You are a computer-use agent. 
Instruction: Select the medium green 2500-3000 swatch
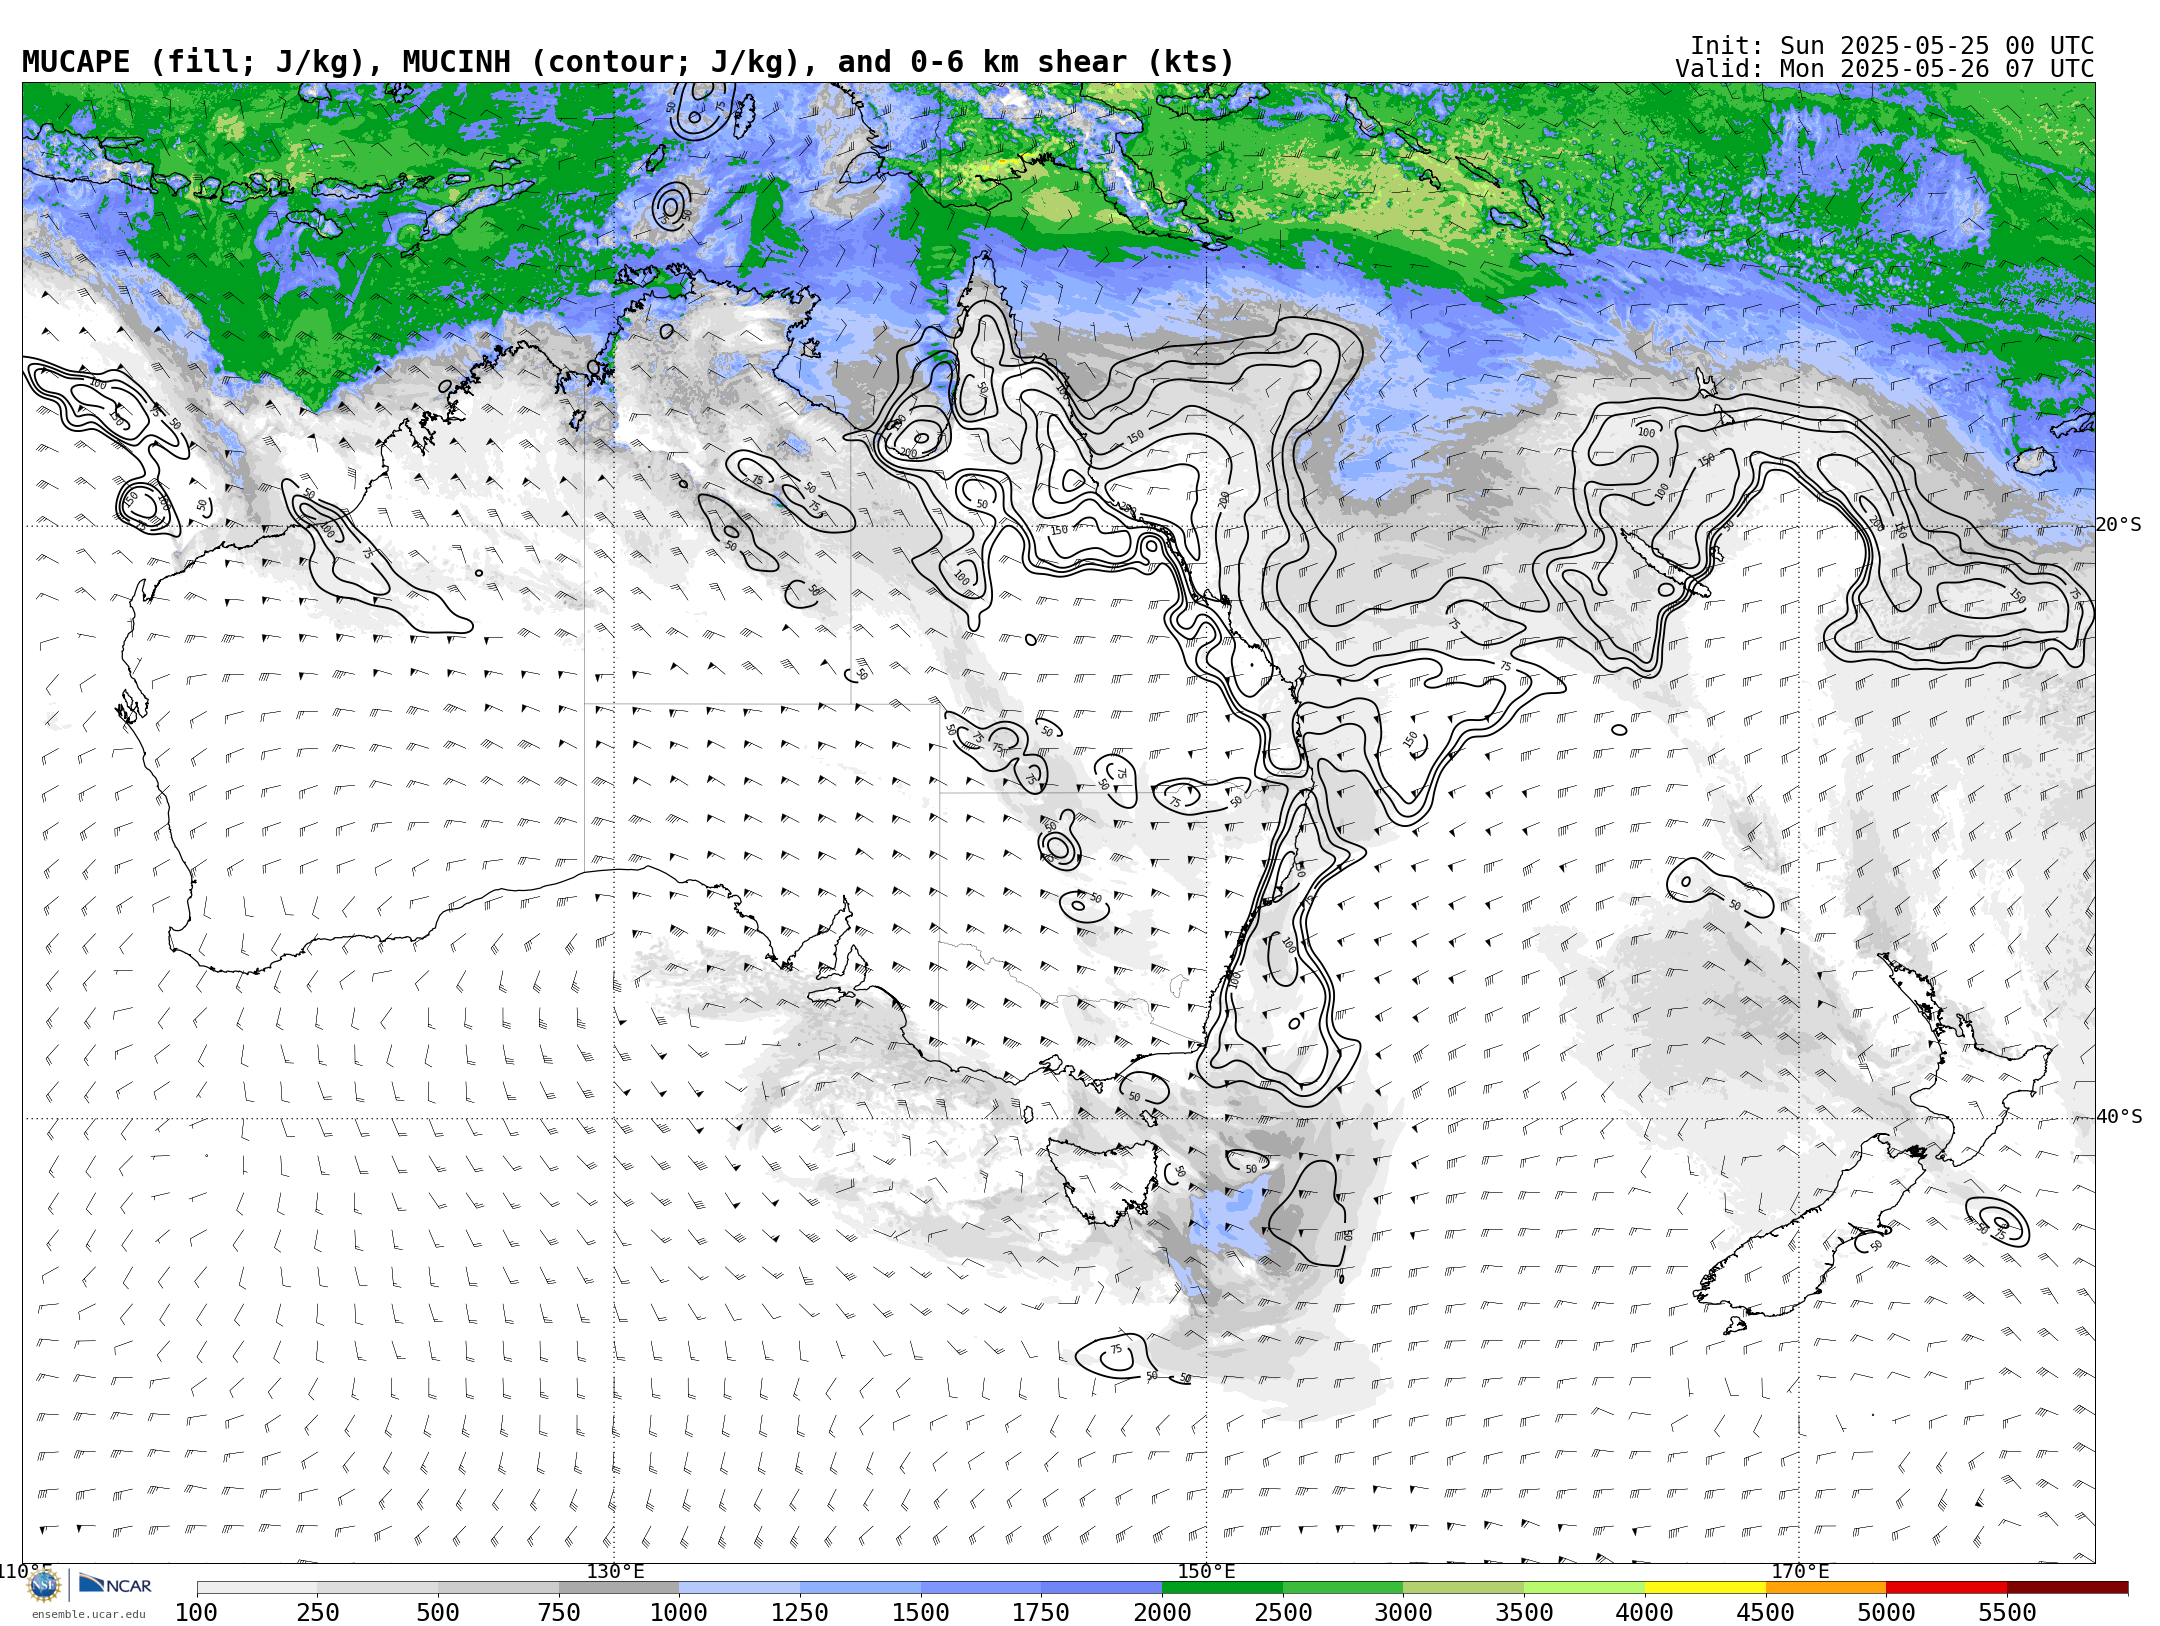[x=1343, y=1588]
